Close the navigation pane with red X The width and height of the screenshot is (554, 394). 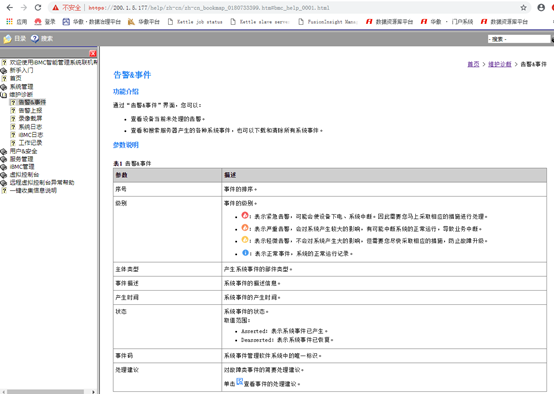click(x=93, y=53)
